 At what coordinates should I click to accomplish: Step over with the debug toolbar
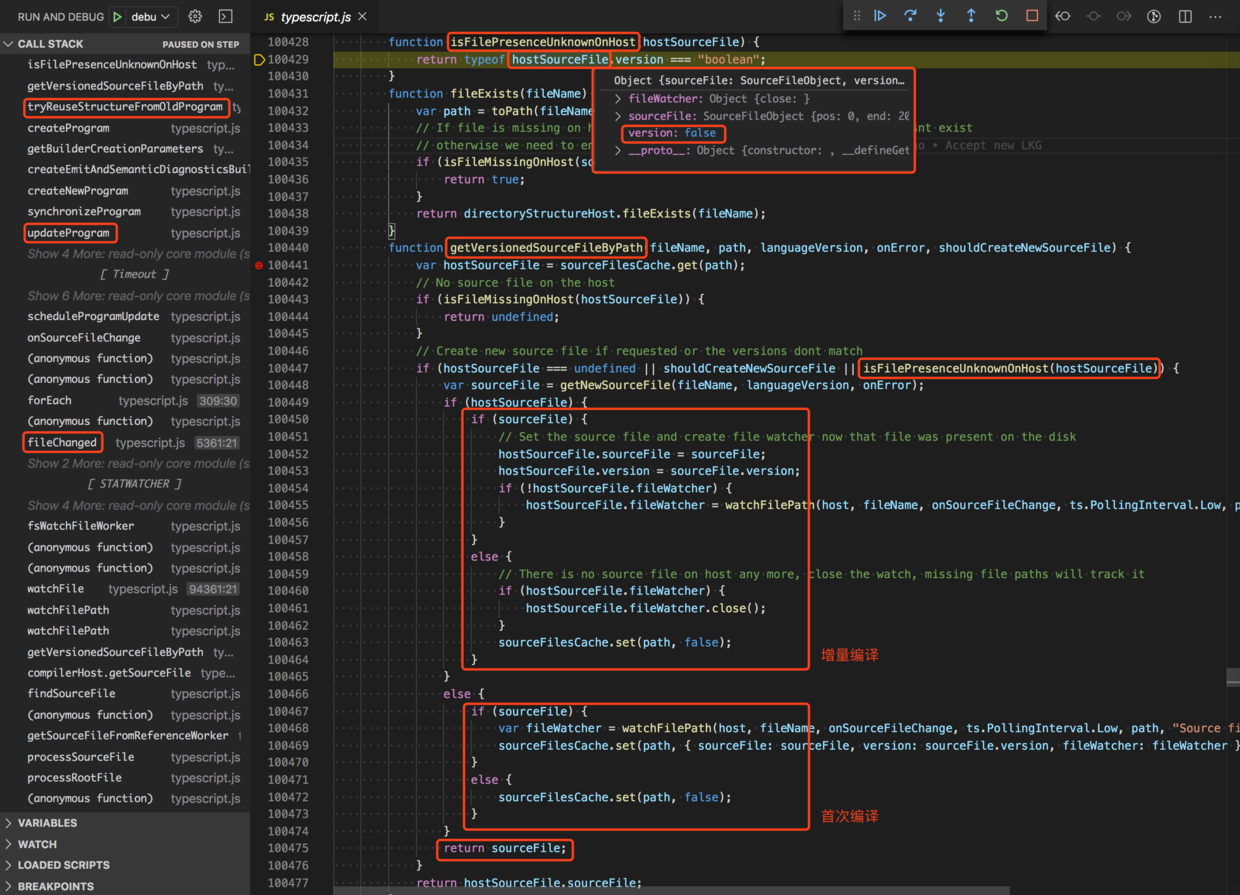(910, 16)
